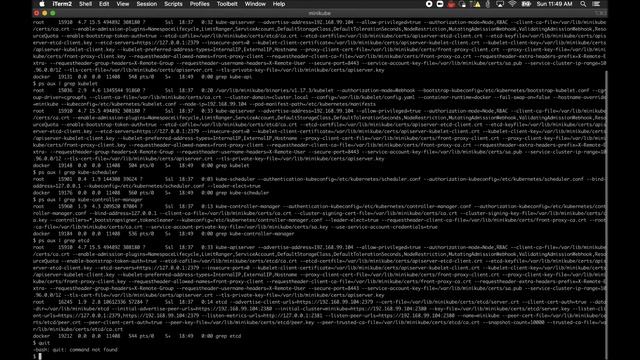Open Spotlight search
The image size is (640, 360).
click(x=583, y=4)
